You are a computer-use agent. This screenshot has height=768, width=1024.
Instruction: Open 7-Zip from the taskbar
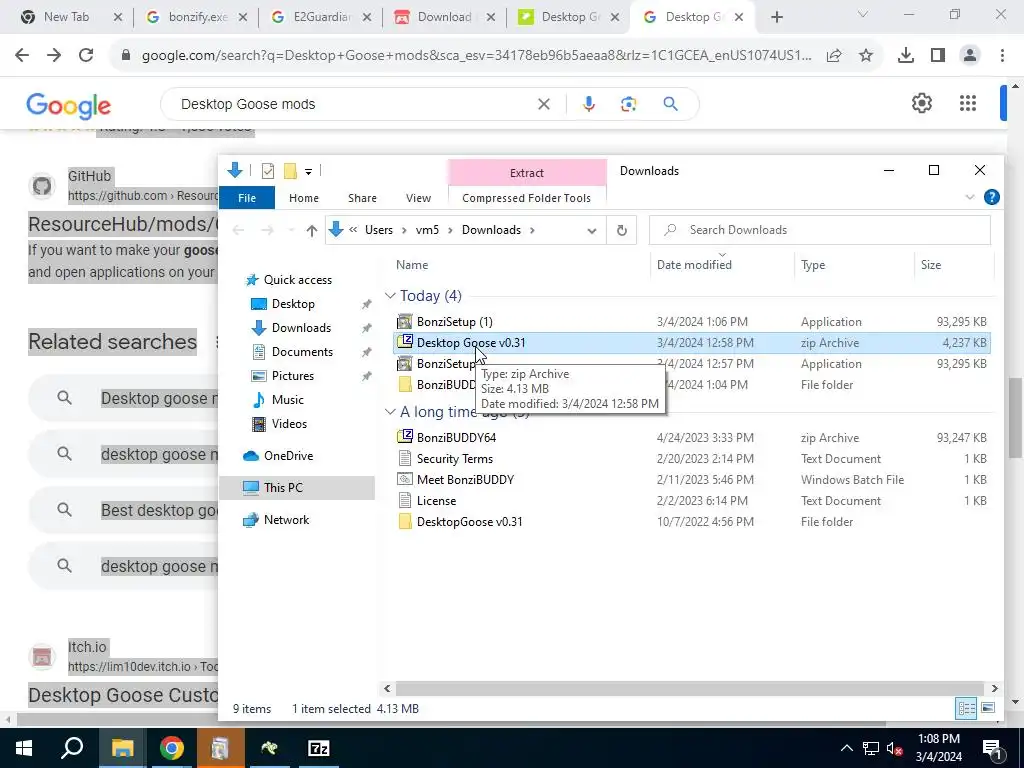point(318,748)
